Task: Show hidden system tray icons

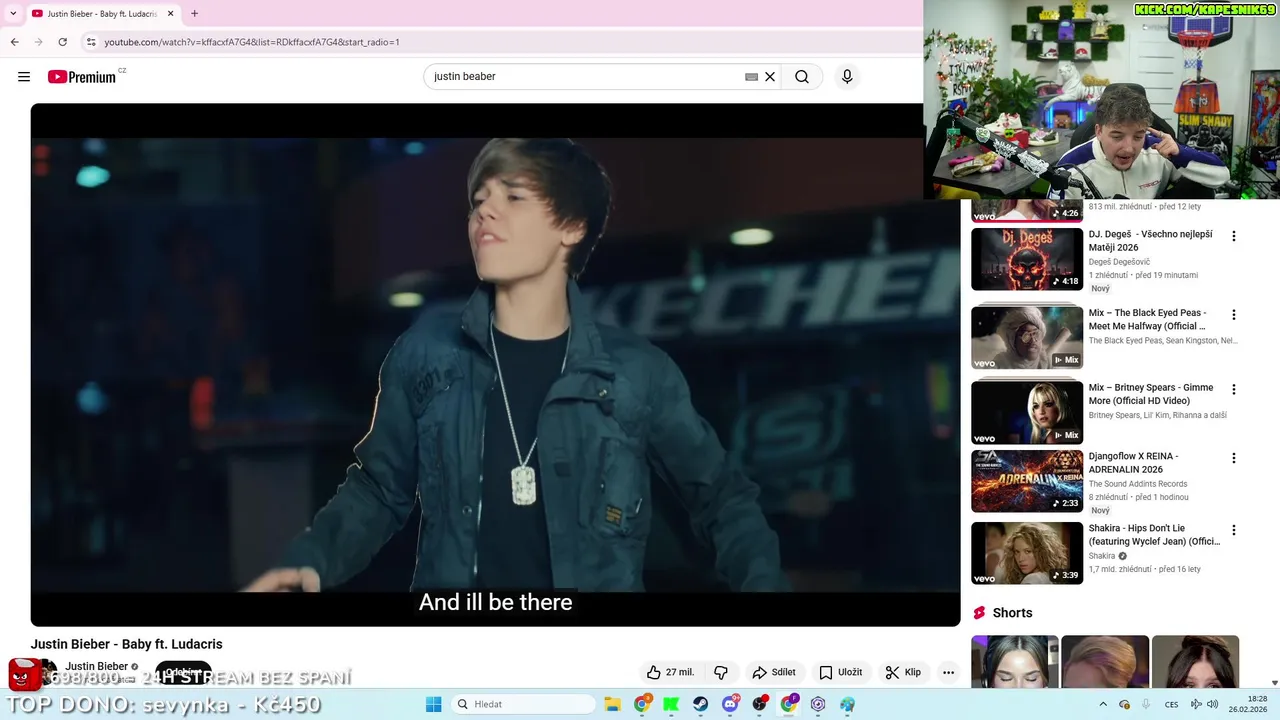Action: 1103,704
